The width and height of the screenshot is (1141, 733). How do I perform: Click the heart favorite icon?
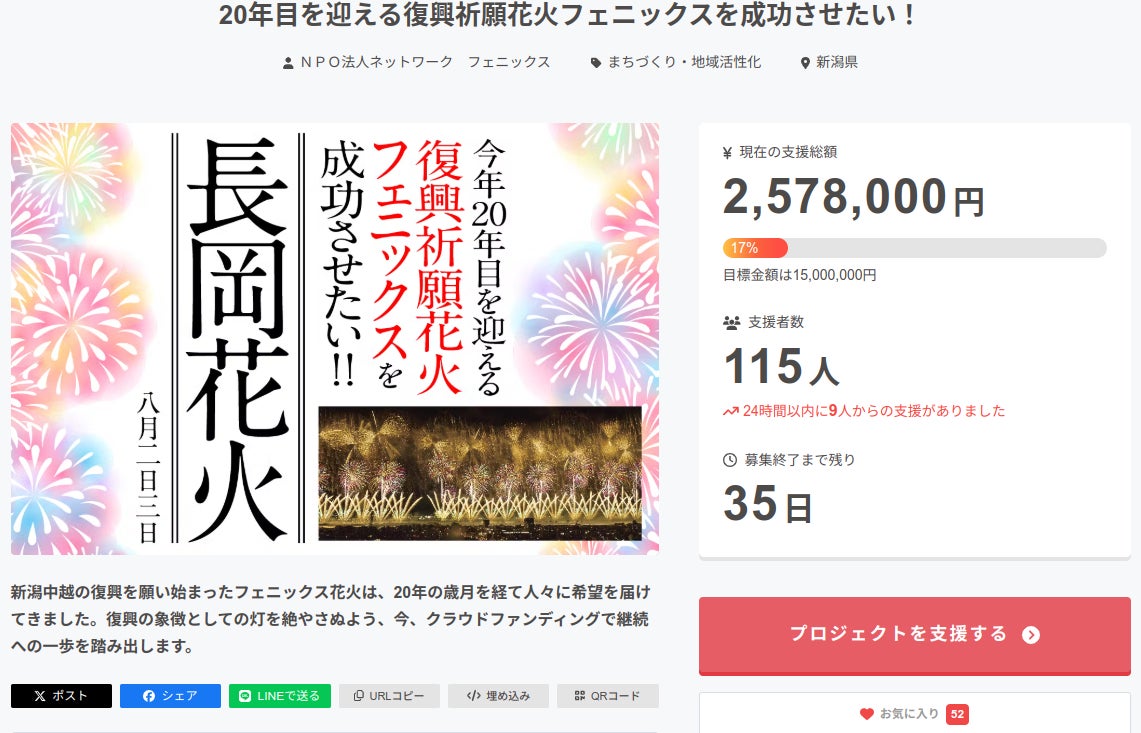pos(867,714)
